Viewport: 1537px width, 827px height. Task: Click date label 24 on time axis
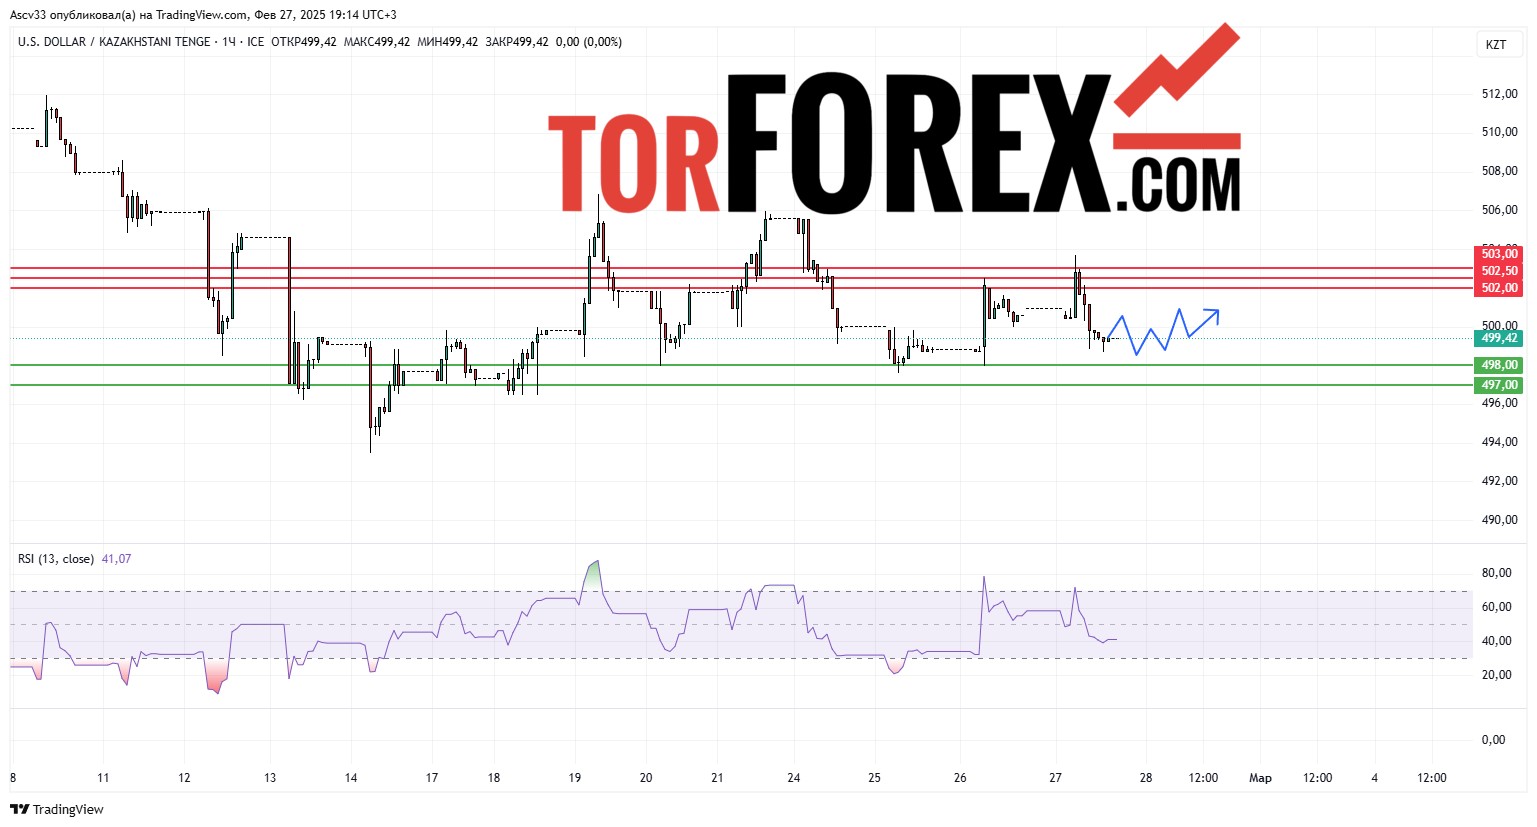pos(794,778)
